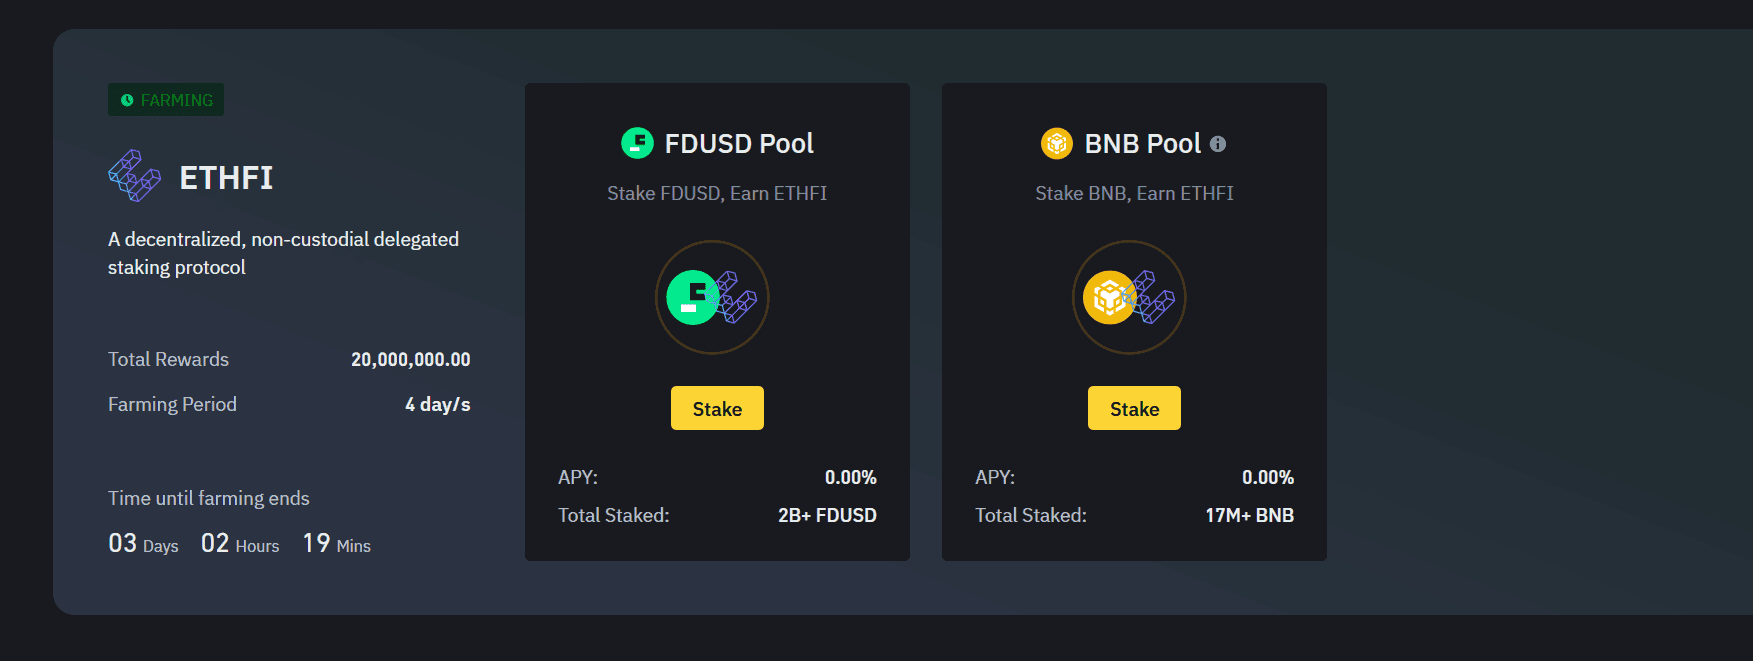
Task: Click the large FDUSD-ETHFI pair circle graphic
Action: tap(712, 297)
